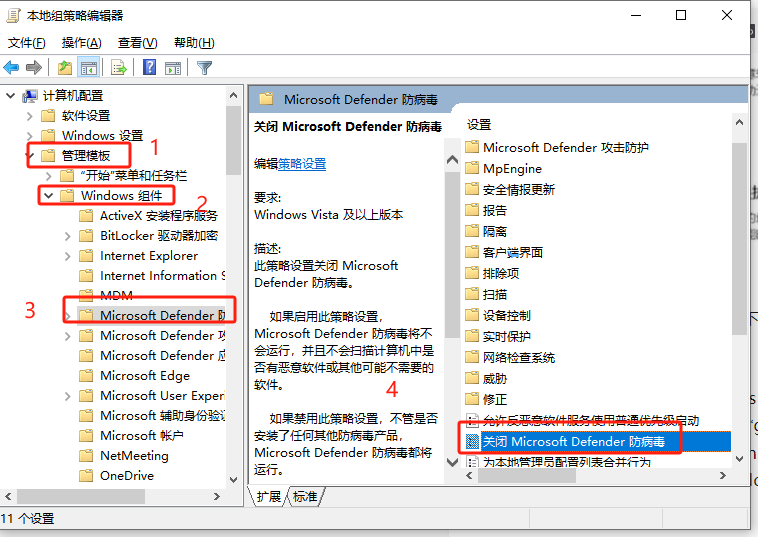Select the 网络检查系统 folder row
This screenshot has width=758, height=537.
(x=519, y=357)
